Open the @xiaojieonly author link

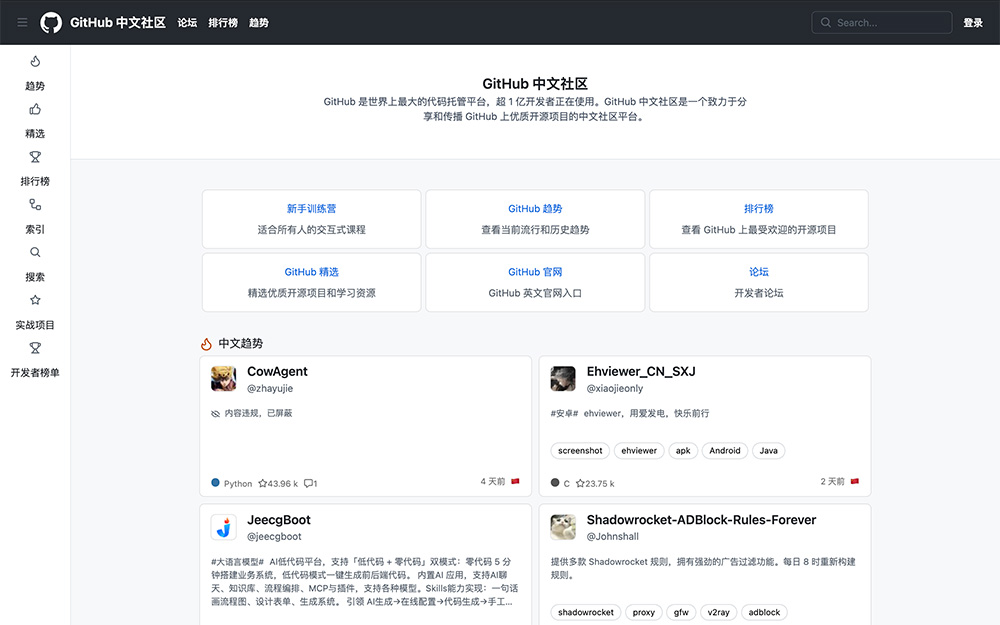[615, 388]
